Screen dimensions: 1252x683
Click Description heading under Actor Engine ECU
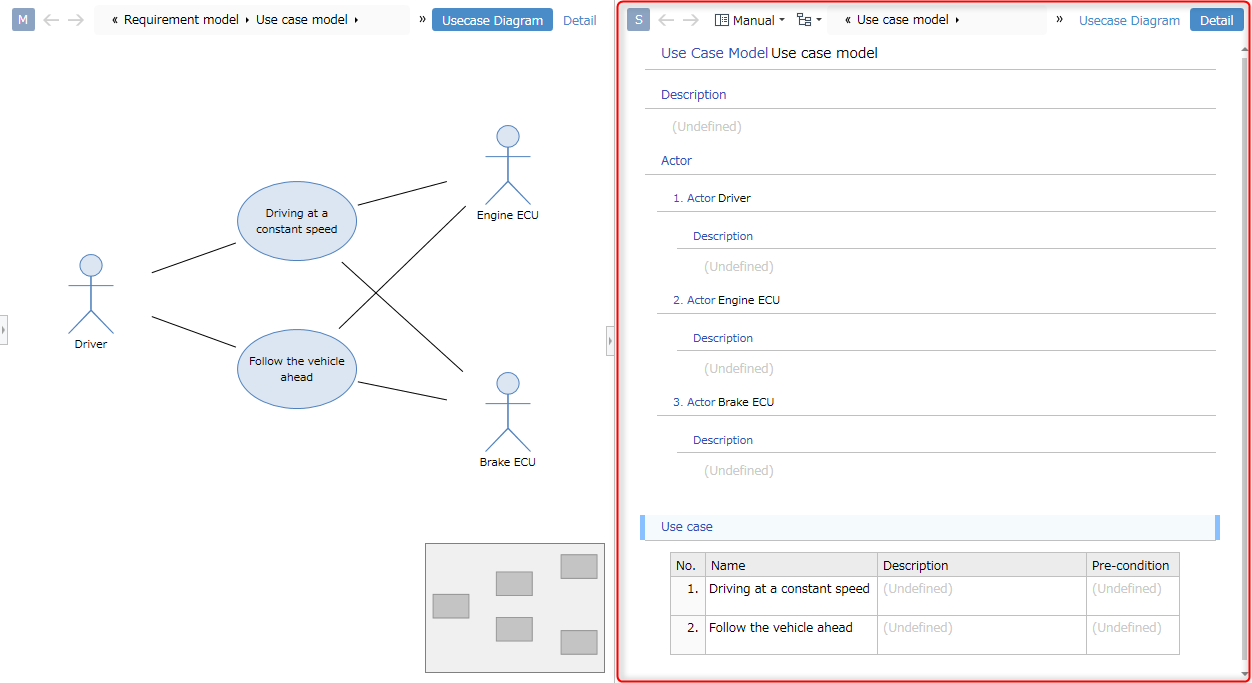723,339
